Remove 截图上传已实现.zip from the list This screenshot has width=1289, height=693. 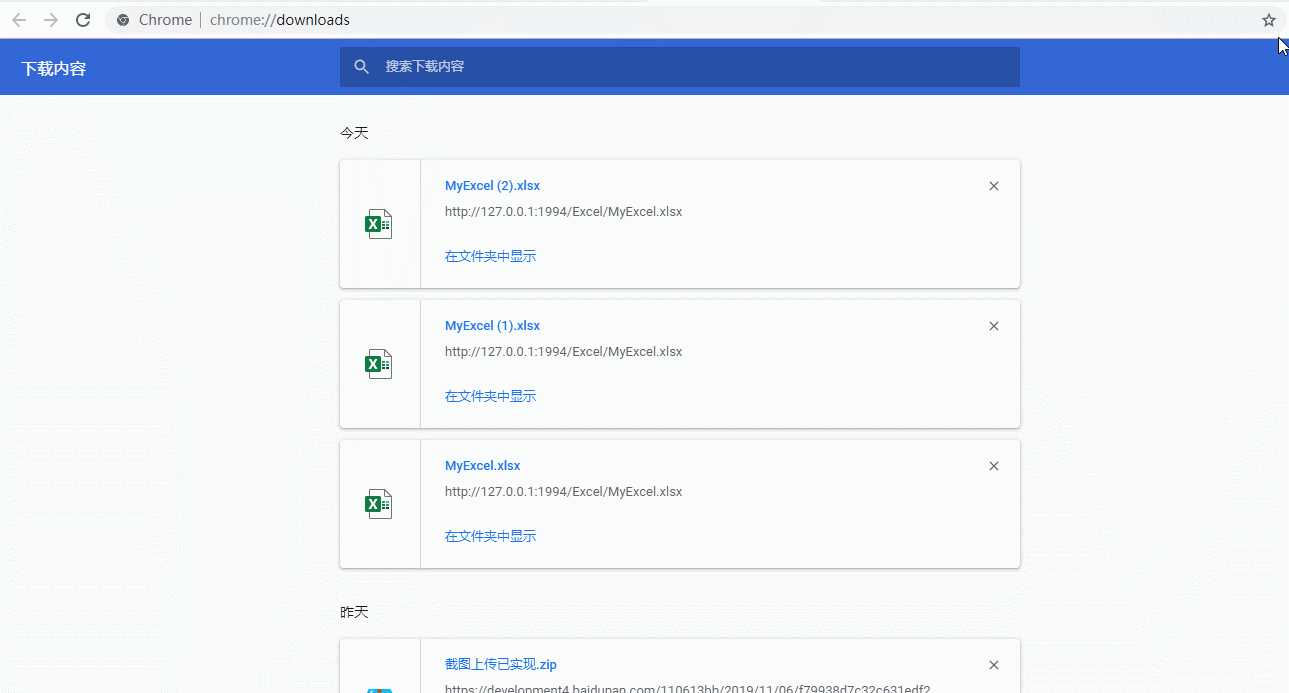point(994,665)
